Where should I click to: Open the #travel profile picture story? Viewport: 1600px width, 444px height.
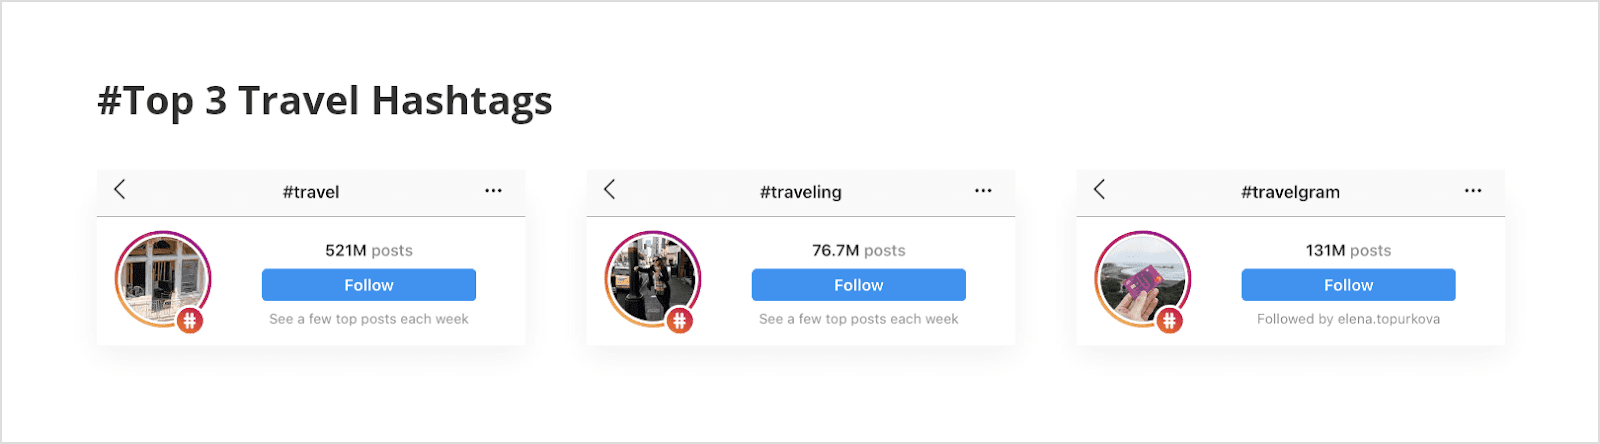click(x=163, y=279)
